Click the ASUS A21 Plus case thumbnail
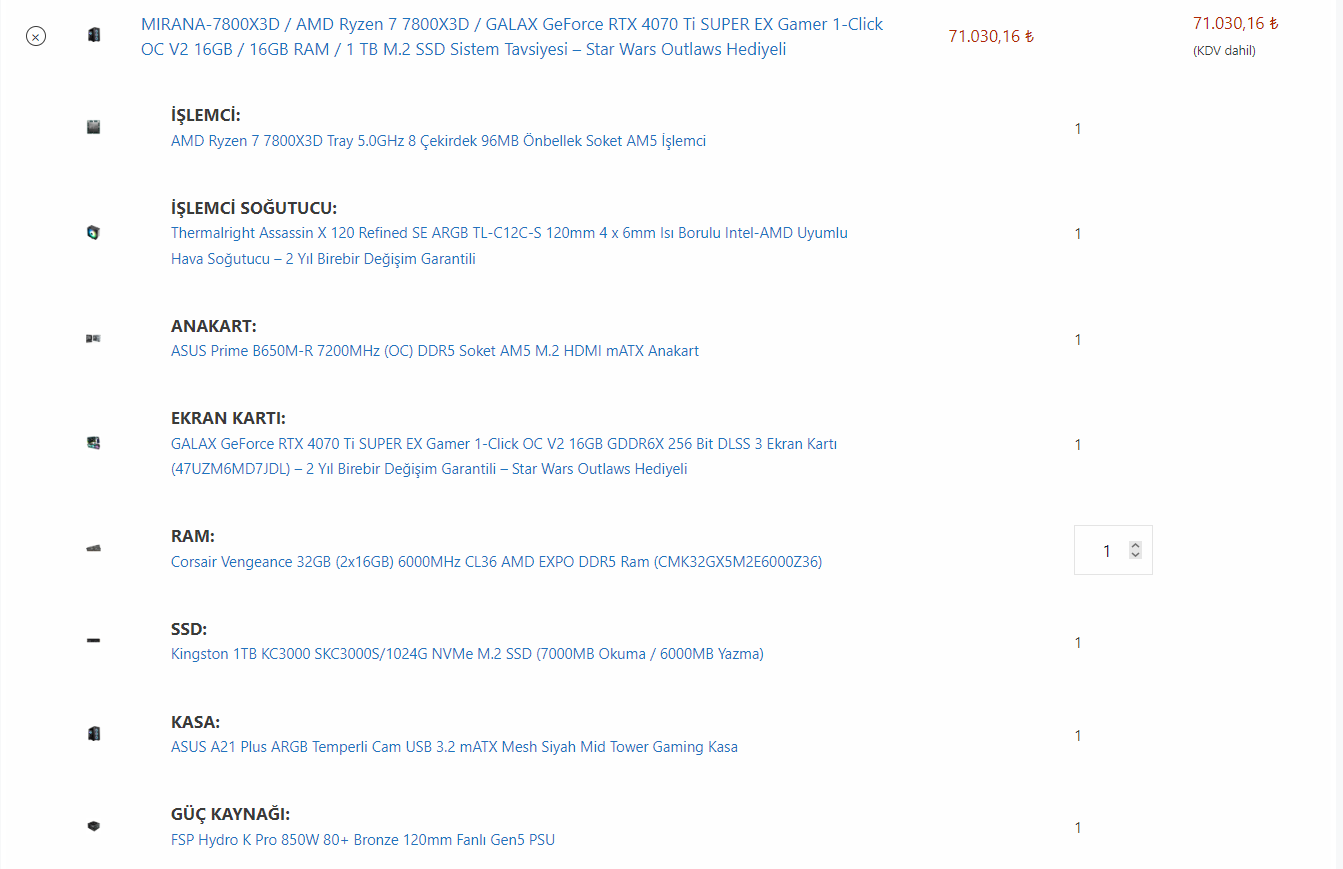This screenshot has width=1343, height=869. (x=94, y=734)
